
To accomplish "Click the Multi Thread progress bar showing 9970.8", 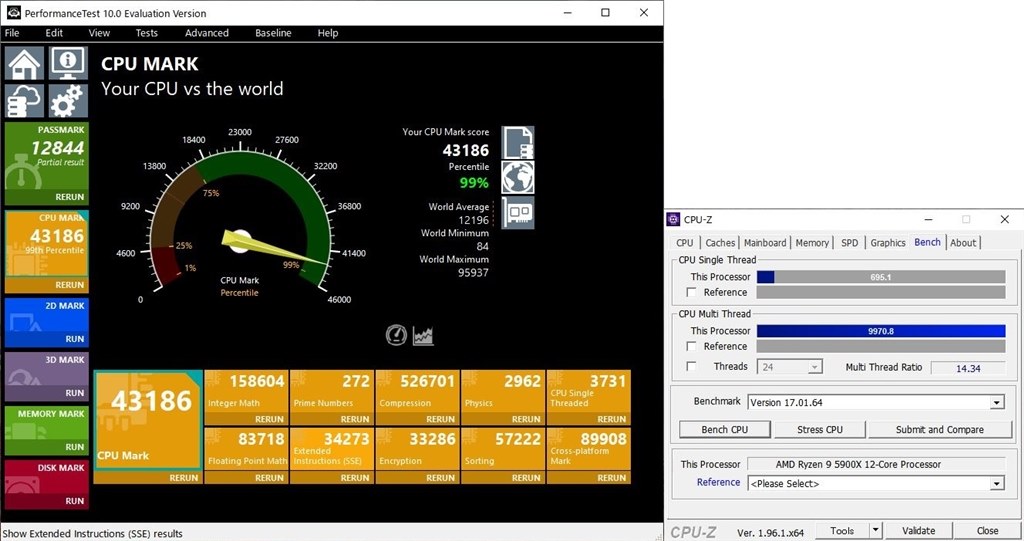I will (x=881, y=331).
